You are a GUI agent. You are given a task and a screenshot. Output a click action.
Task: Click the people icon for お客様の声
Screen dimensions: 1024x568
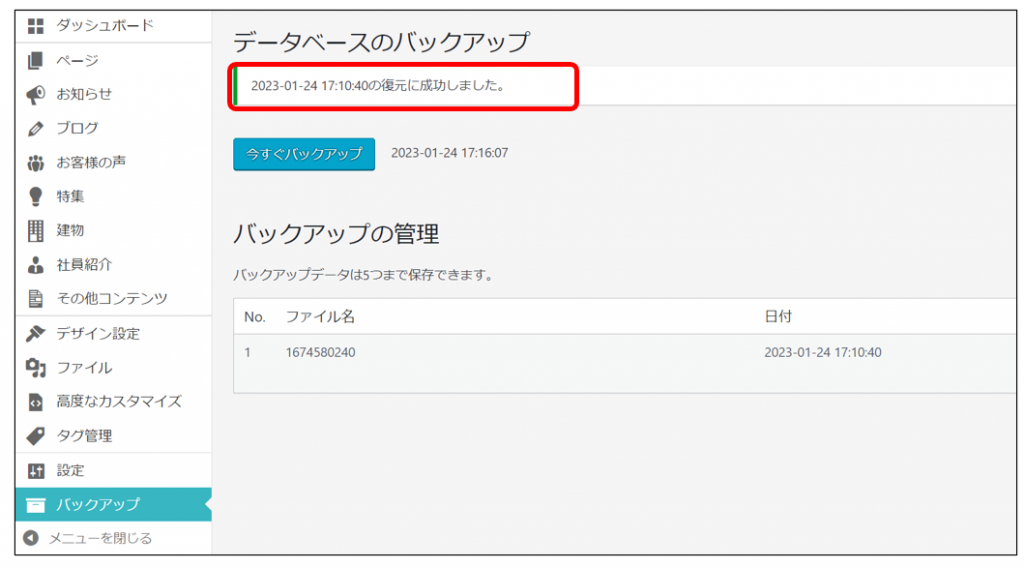[35, 163]
